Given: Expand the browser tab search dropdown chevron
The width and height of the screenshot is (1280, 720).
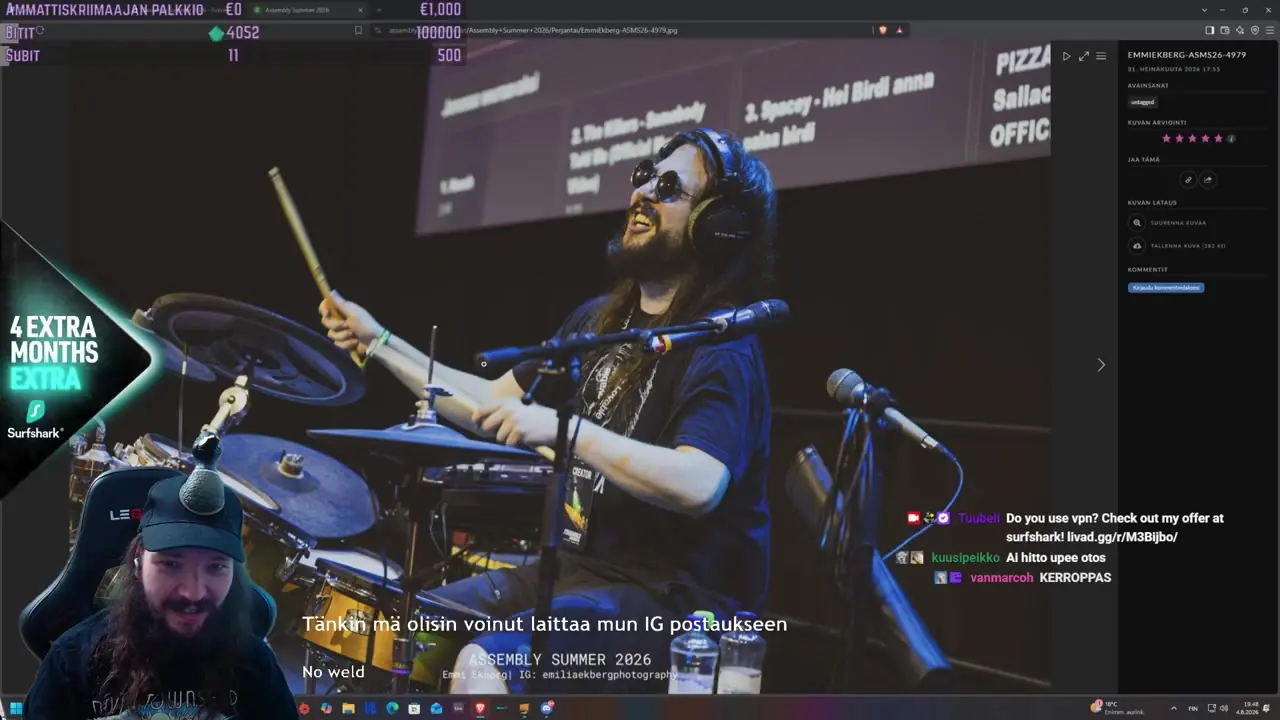Looking at the screenshot, I should click(1205, 10).
